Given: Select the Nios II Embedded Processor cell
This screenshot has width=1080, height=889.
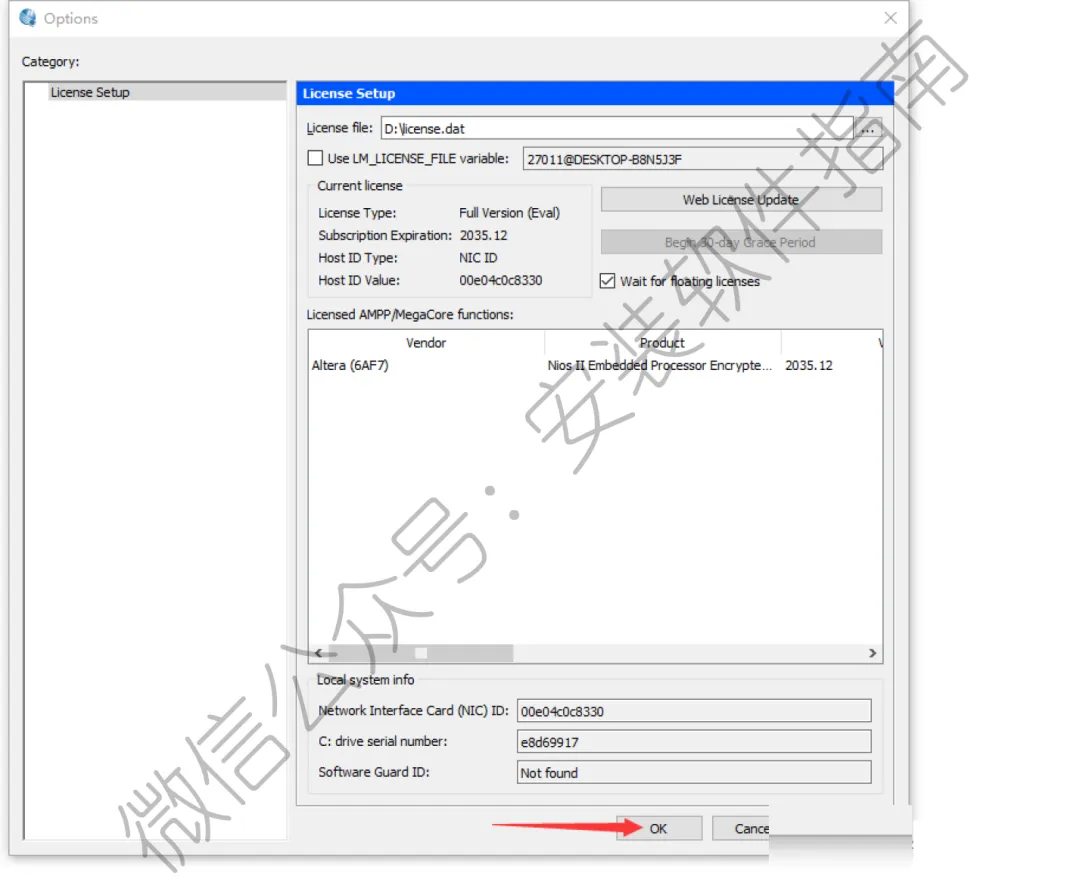Looking at the screenshot, I should coord(659,366).
